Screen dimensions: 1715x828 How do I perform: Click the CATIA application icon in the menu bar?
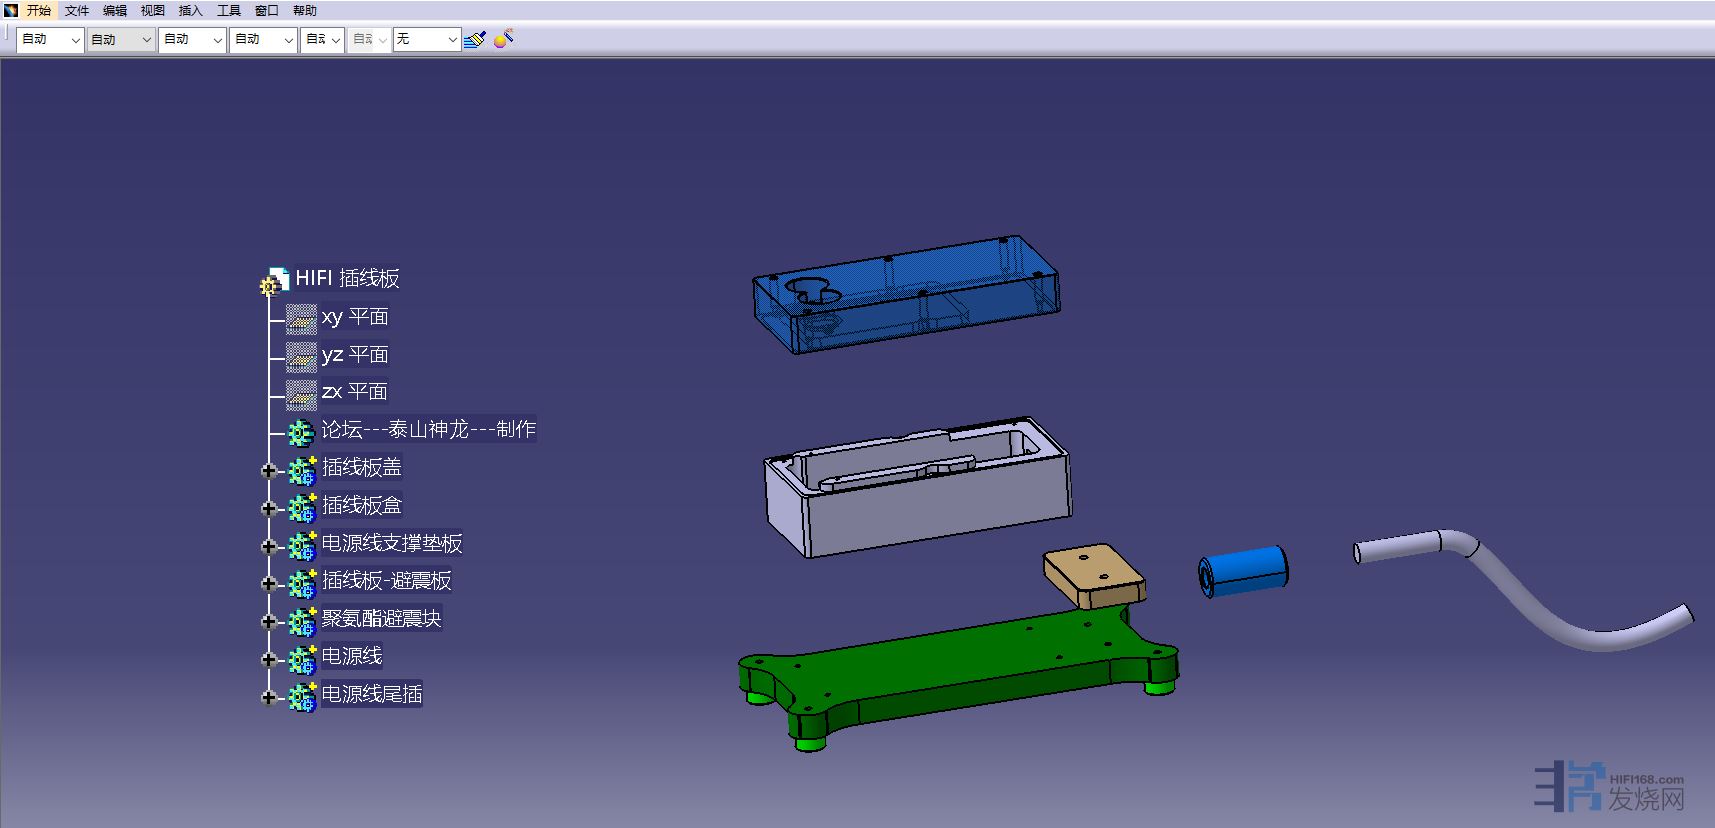[11, 10]
